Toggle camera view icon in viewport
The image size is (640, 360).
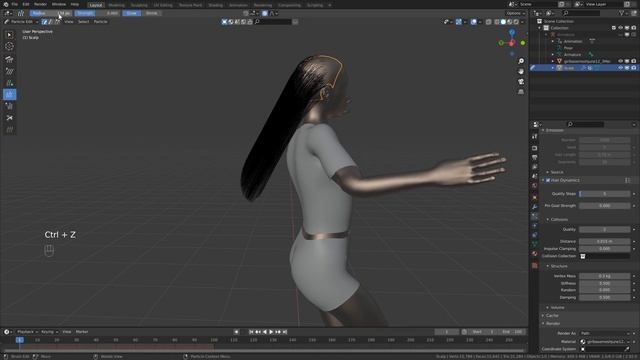click(x=521, y=82)
